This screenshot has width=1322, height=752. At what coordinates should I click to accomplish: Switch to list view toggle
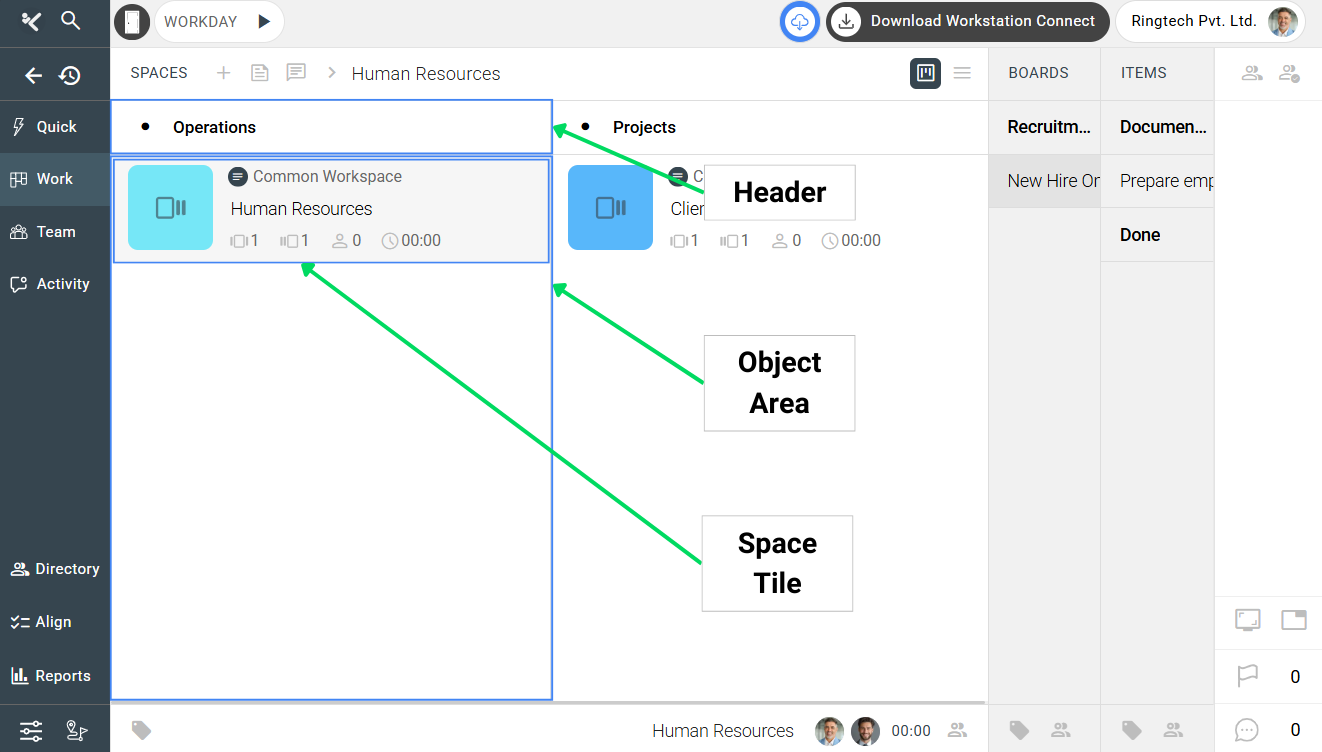[x=962, y=73]
